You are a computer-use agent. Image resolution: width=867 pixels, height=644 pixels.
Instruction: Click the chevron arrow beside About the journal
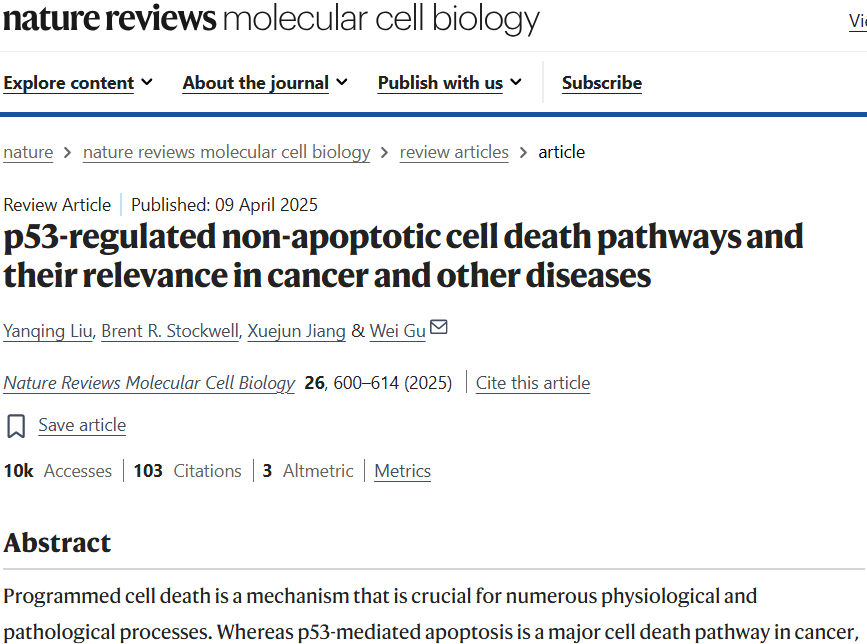point(342,82)
